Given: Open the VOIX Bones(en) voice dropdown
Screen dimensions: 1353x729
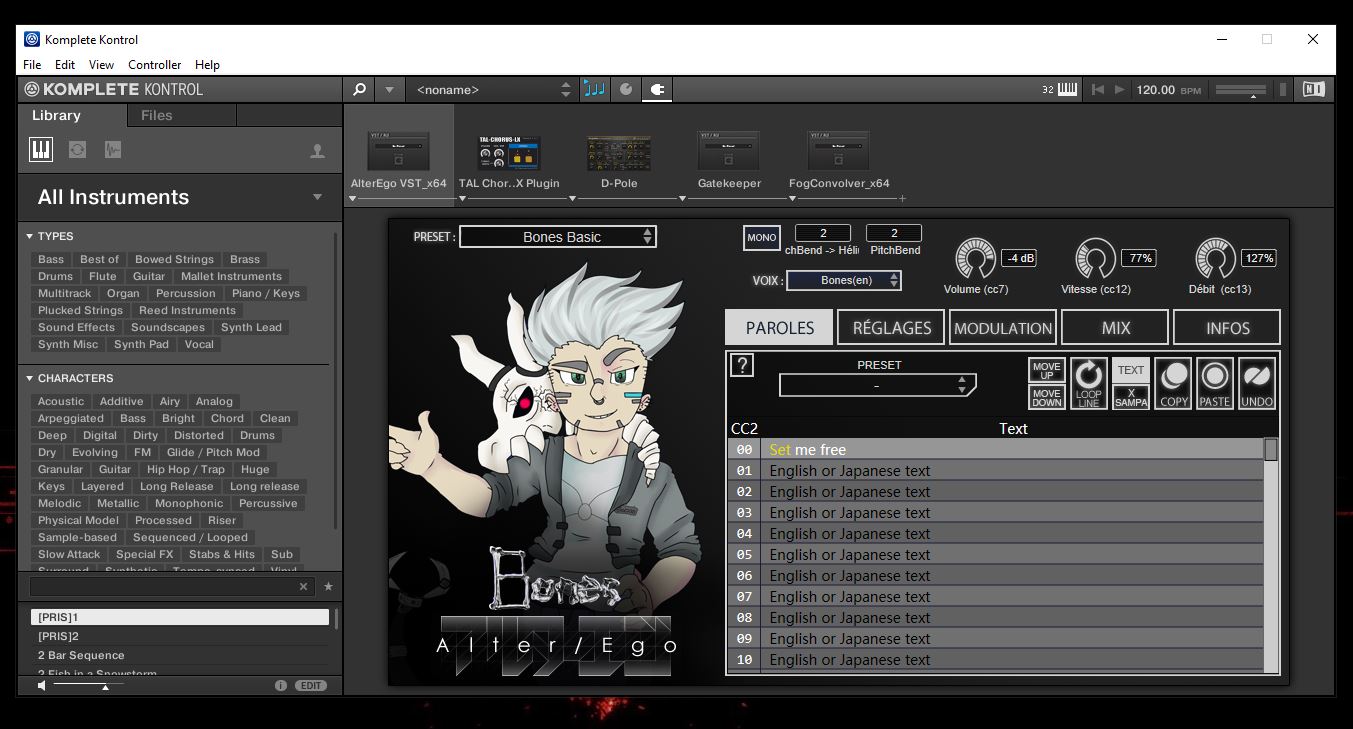Looking at the screenshot, I should pos(844,280).
